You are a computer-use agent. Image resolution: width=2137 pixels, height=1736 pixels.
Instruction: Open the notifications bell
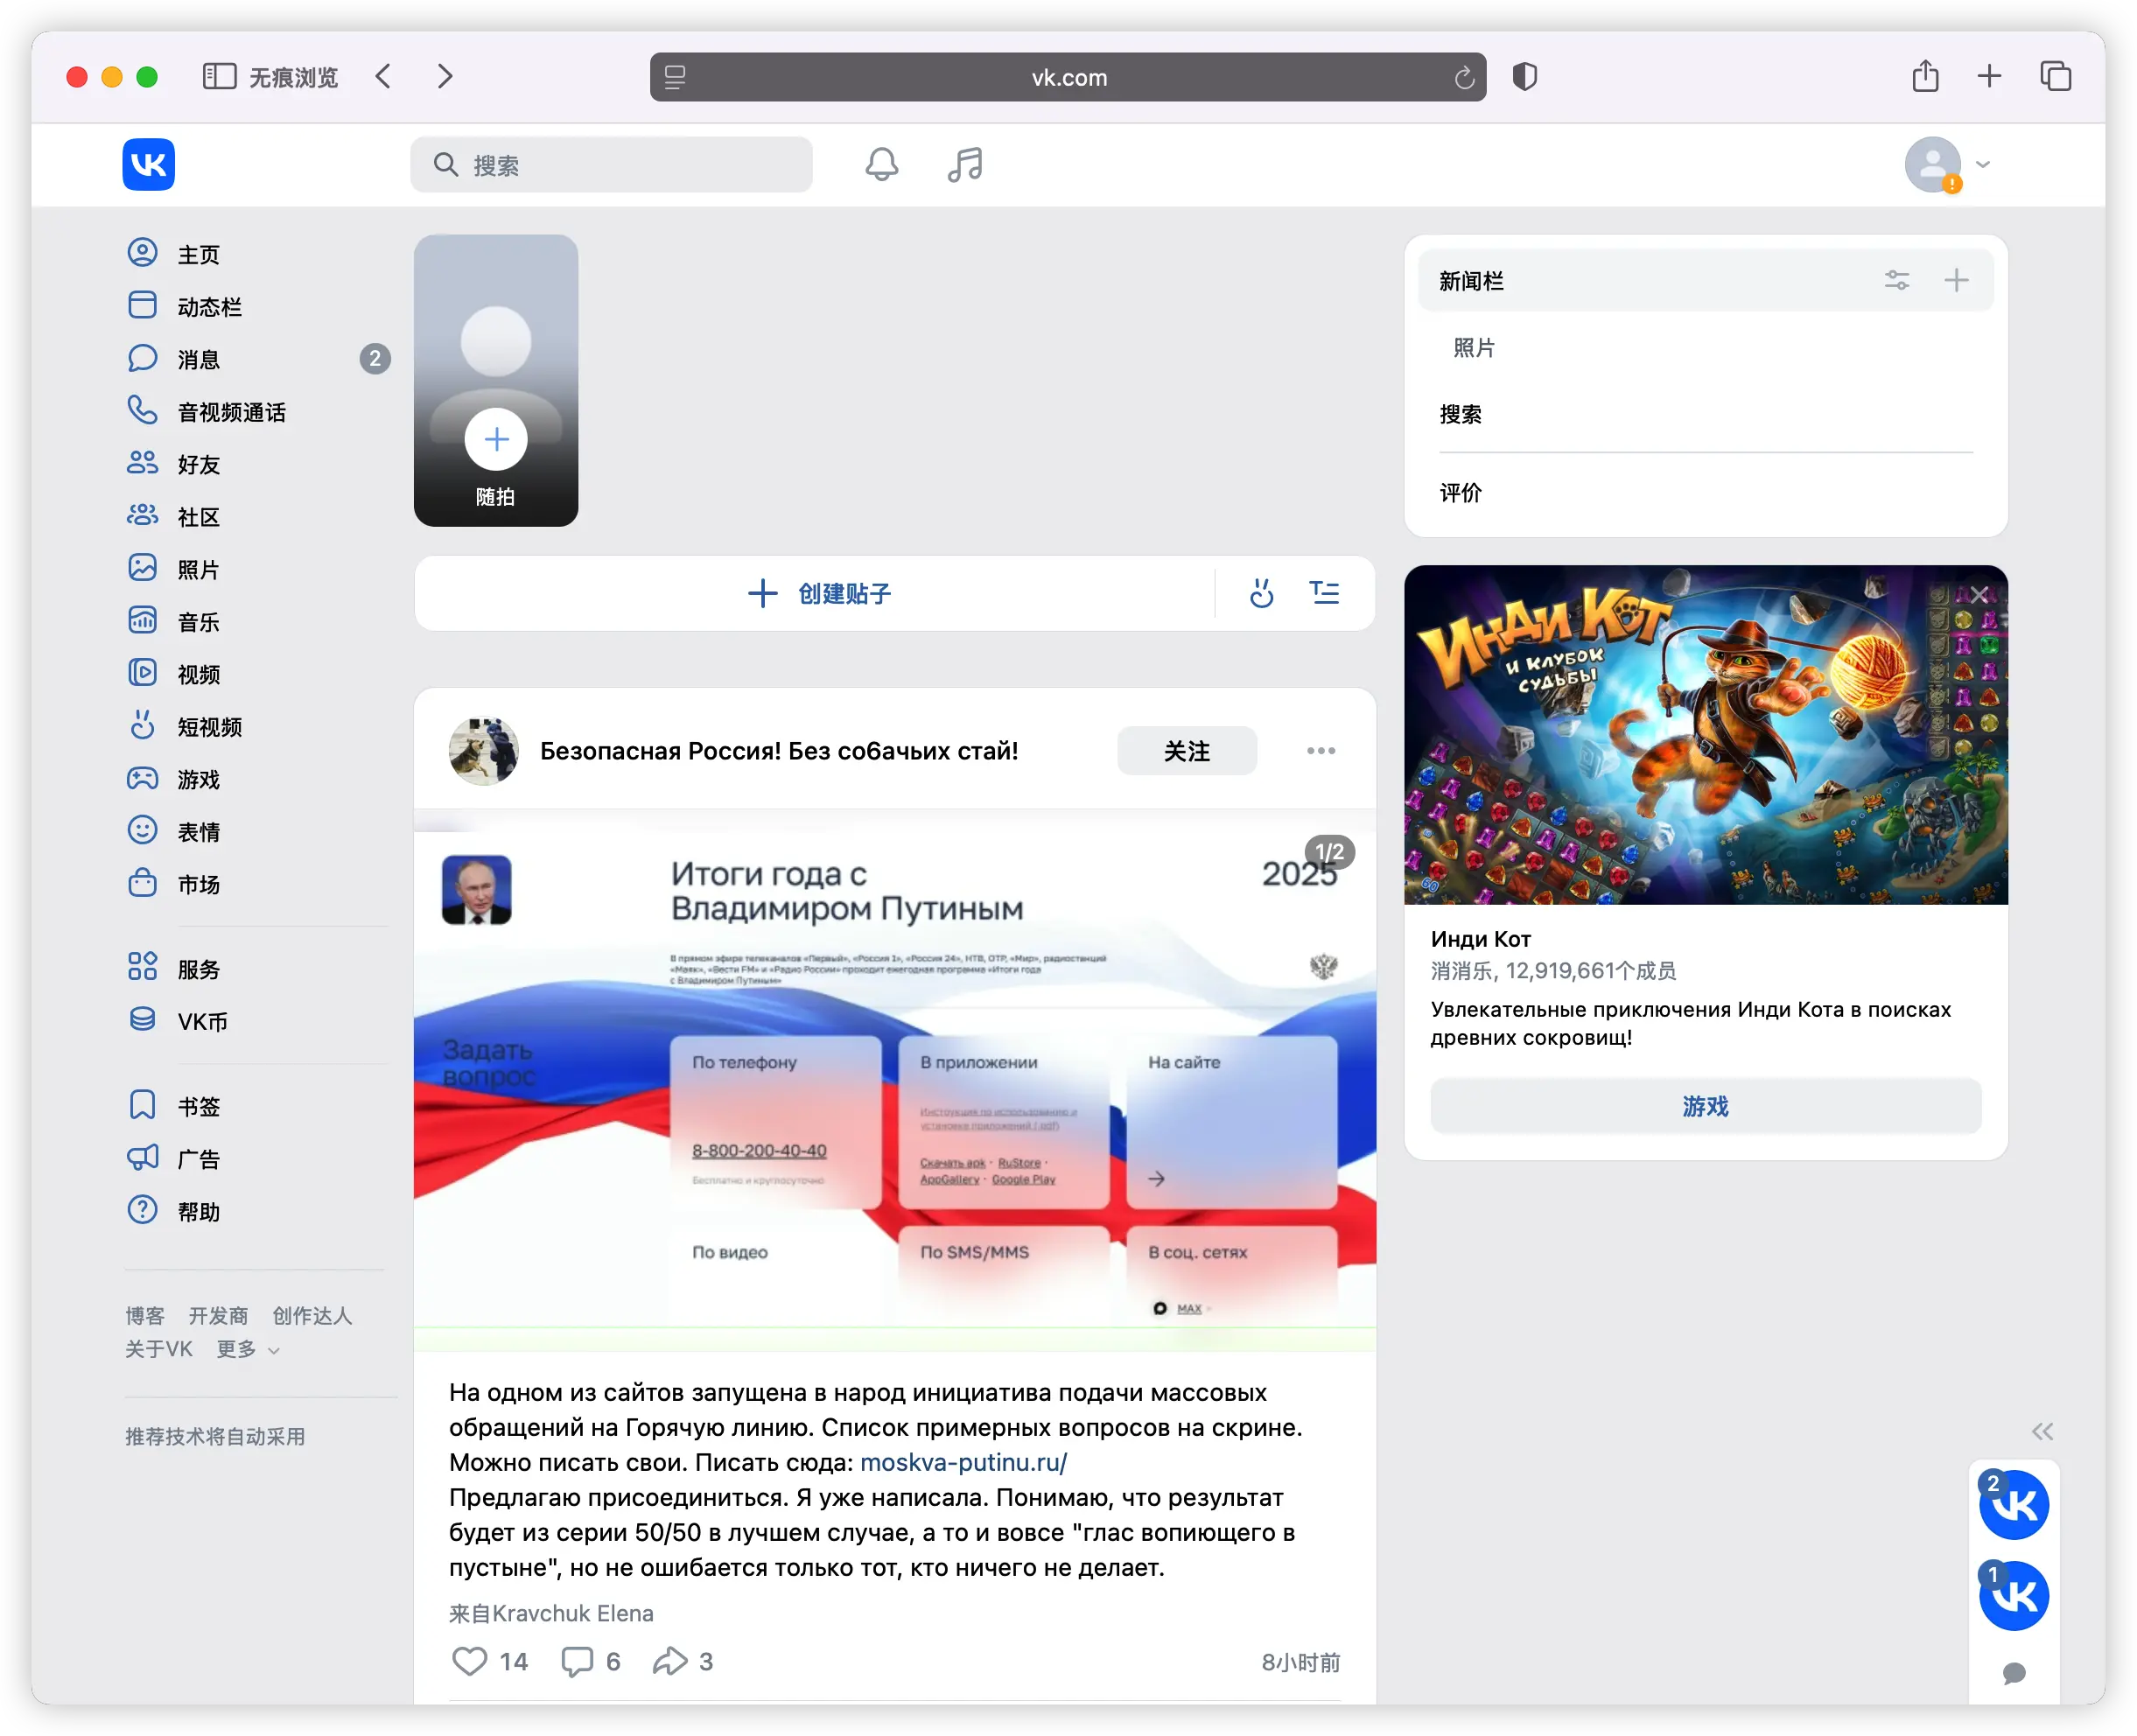point(881,165)
